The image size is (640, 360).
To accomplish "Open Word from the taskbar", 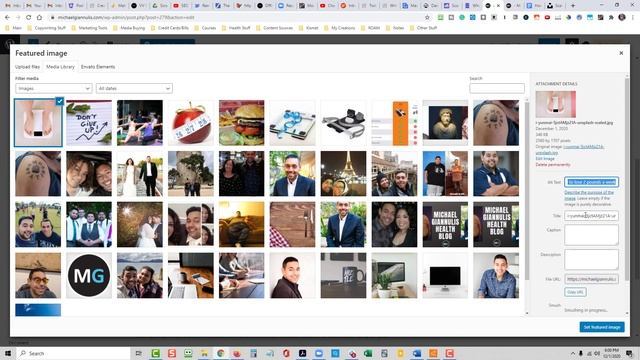I will (x=416, y=353).
